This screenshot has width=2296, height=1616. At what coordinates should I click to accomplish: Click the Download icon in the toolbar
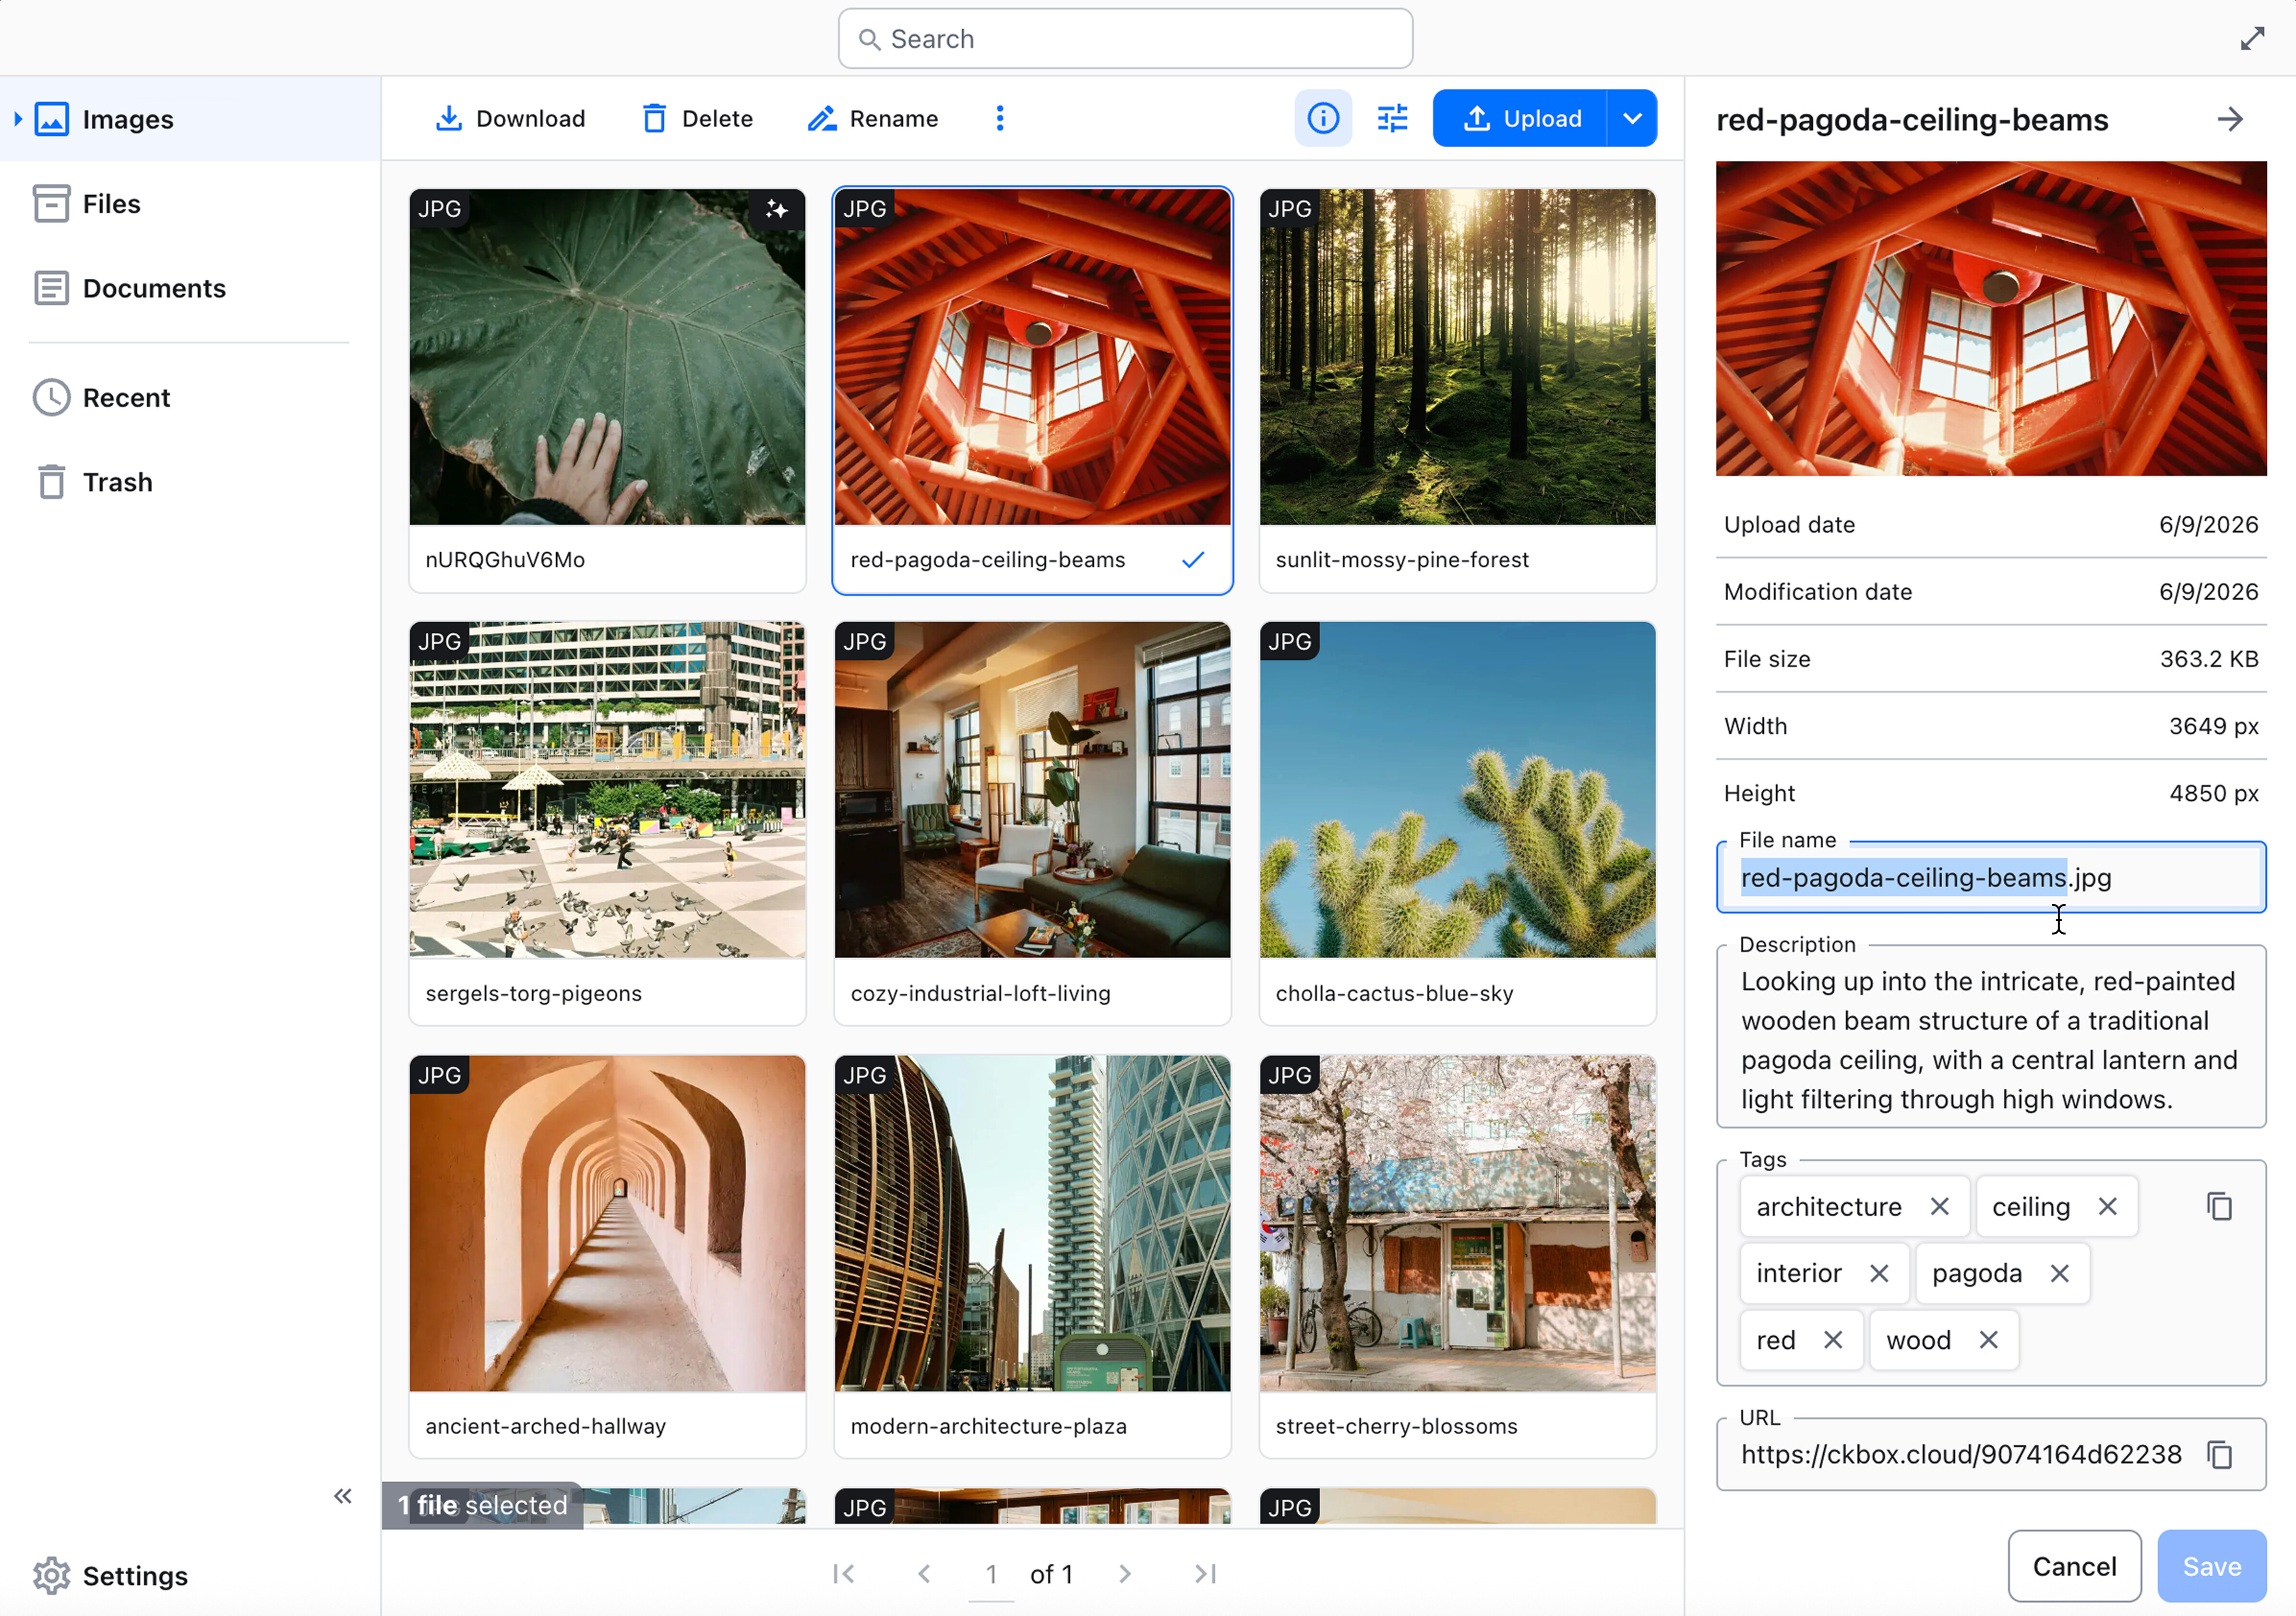[x=449, y=119]
